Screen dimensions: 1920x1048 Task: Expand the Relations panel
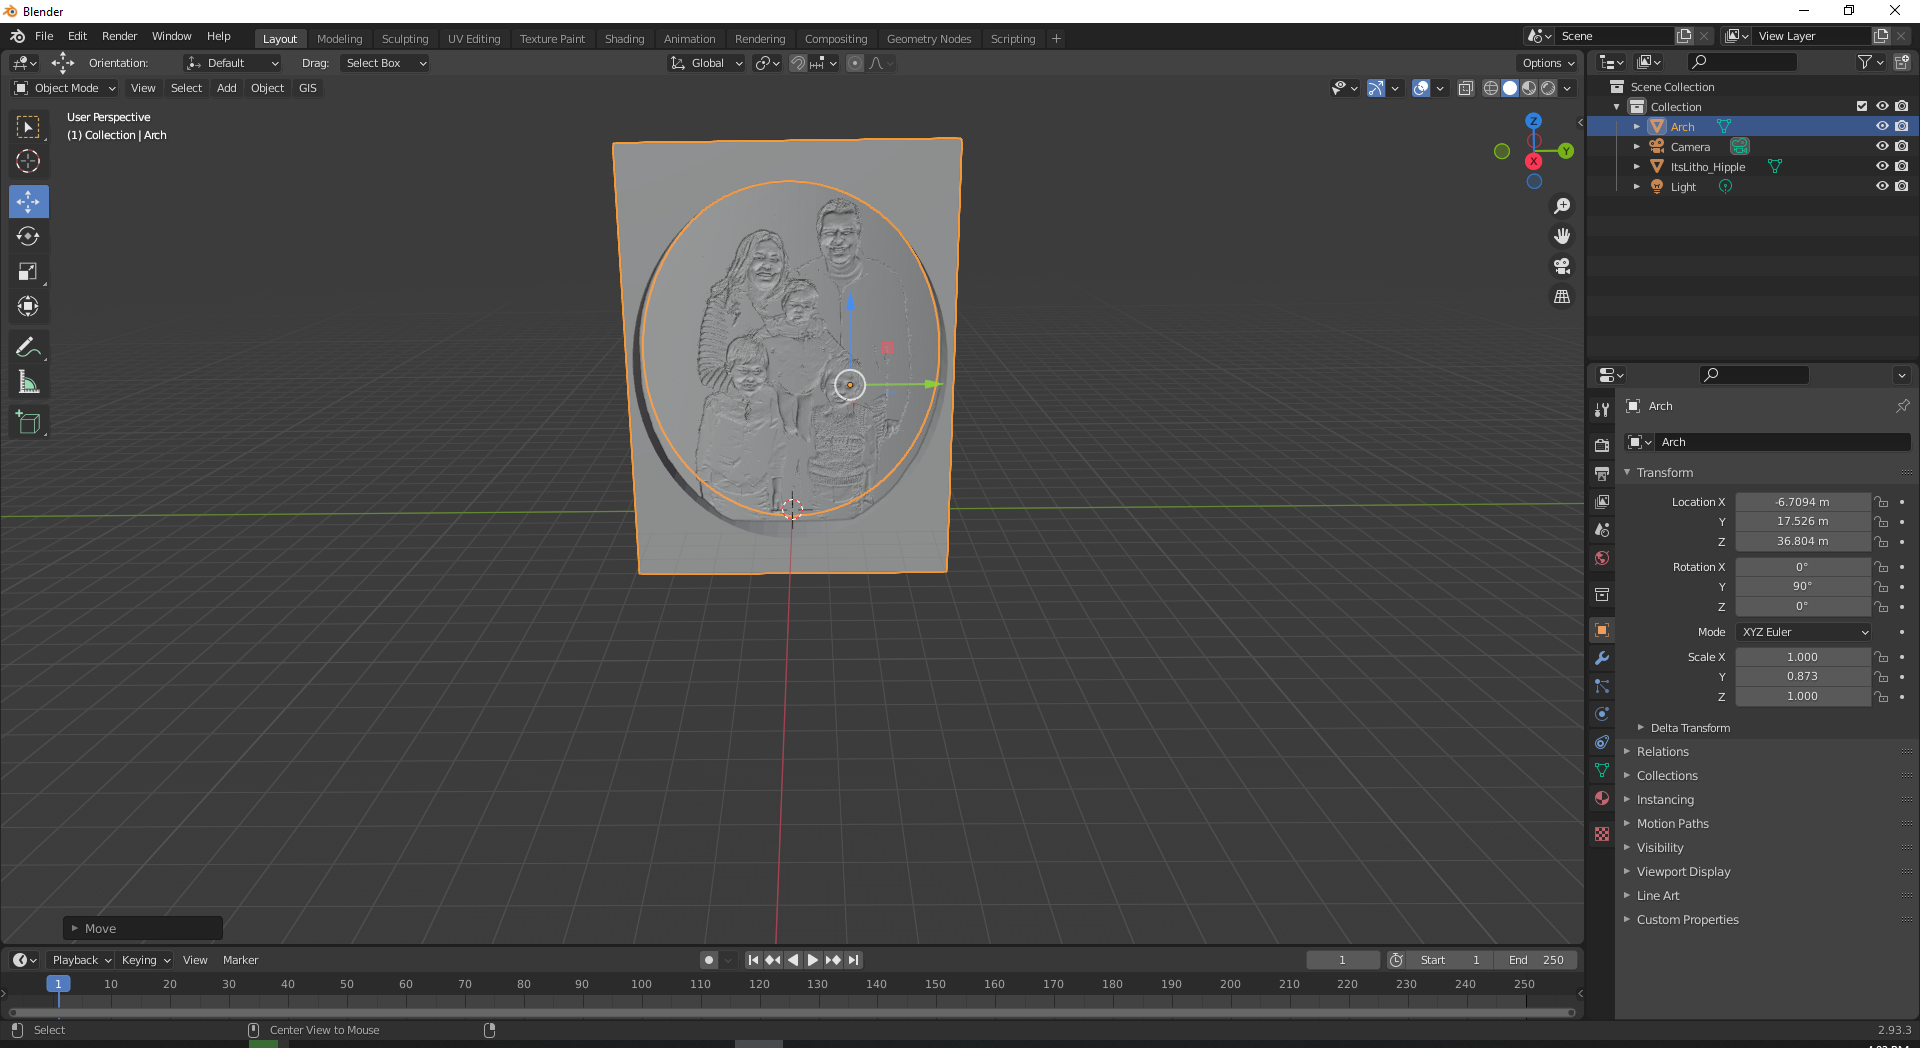click(x=1662, y=752)
